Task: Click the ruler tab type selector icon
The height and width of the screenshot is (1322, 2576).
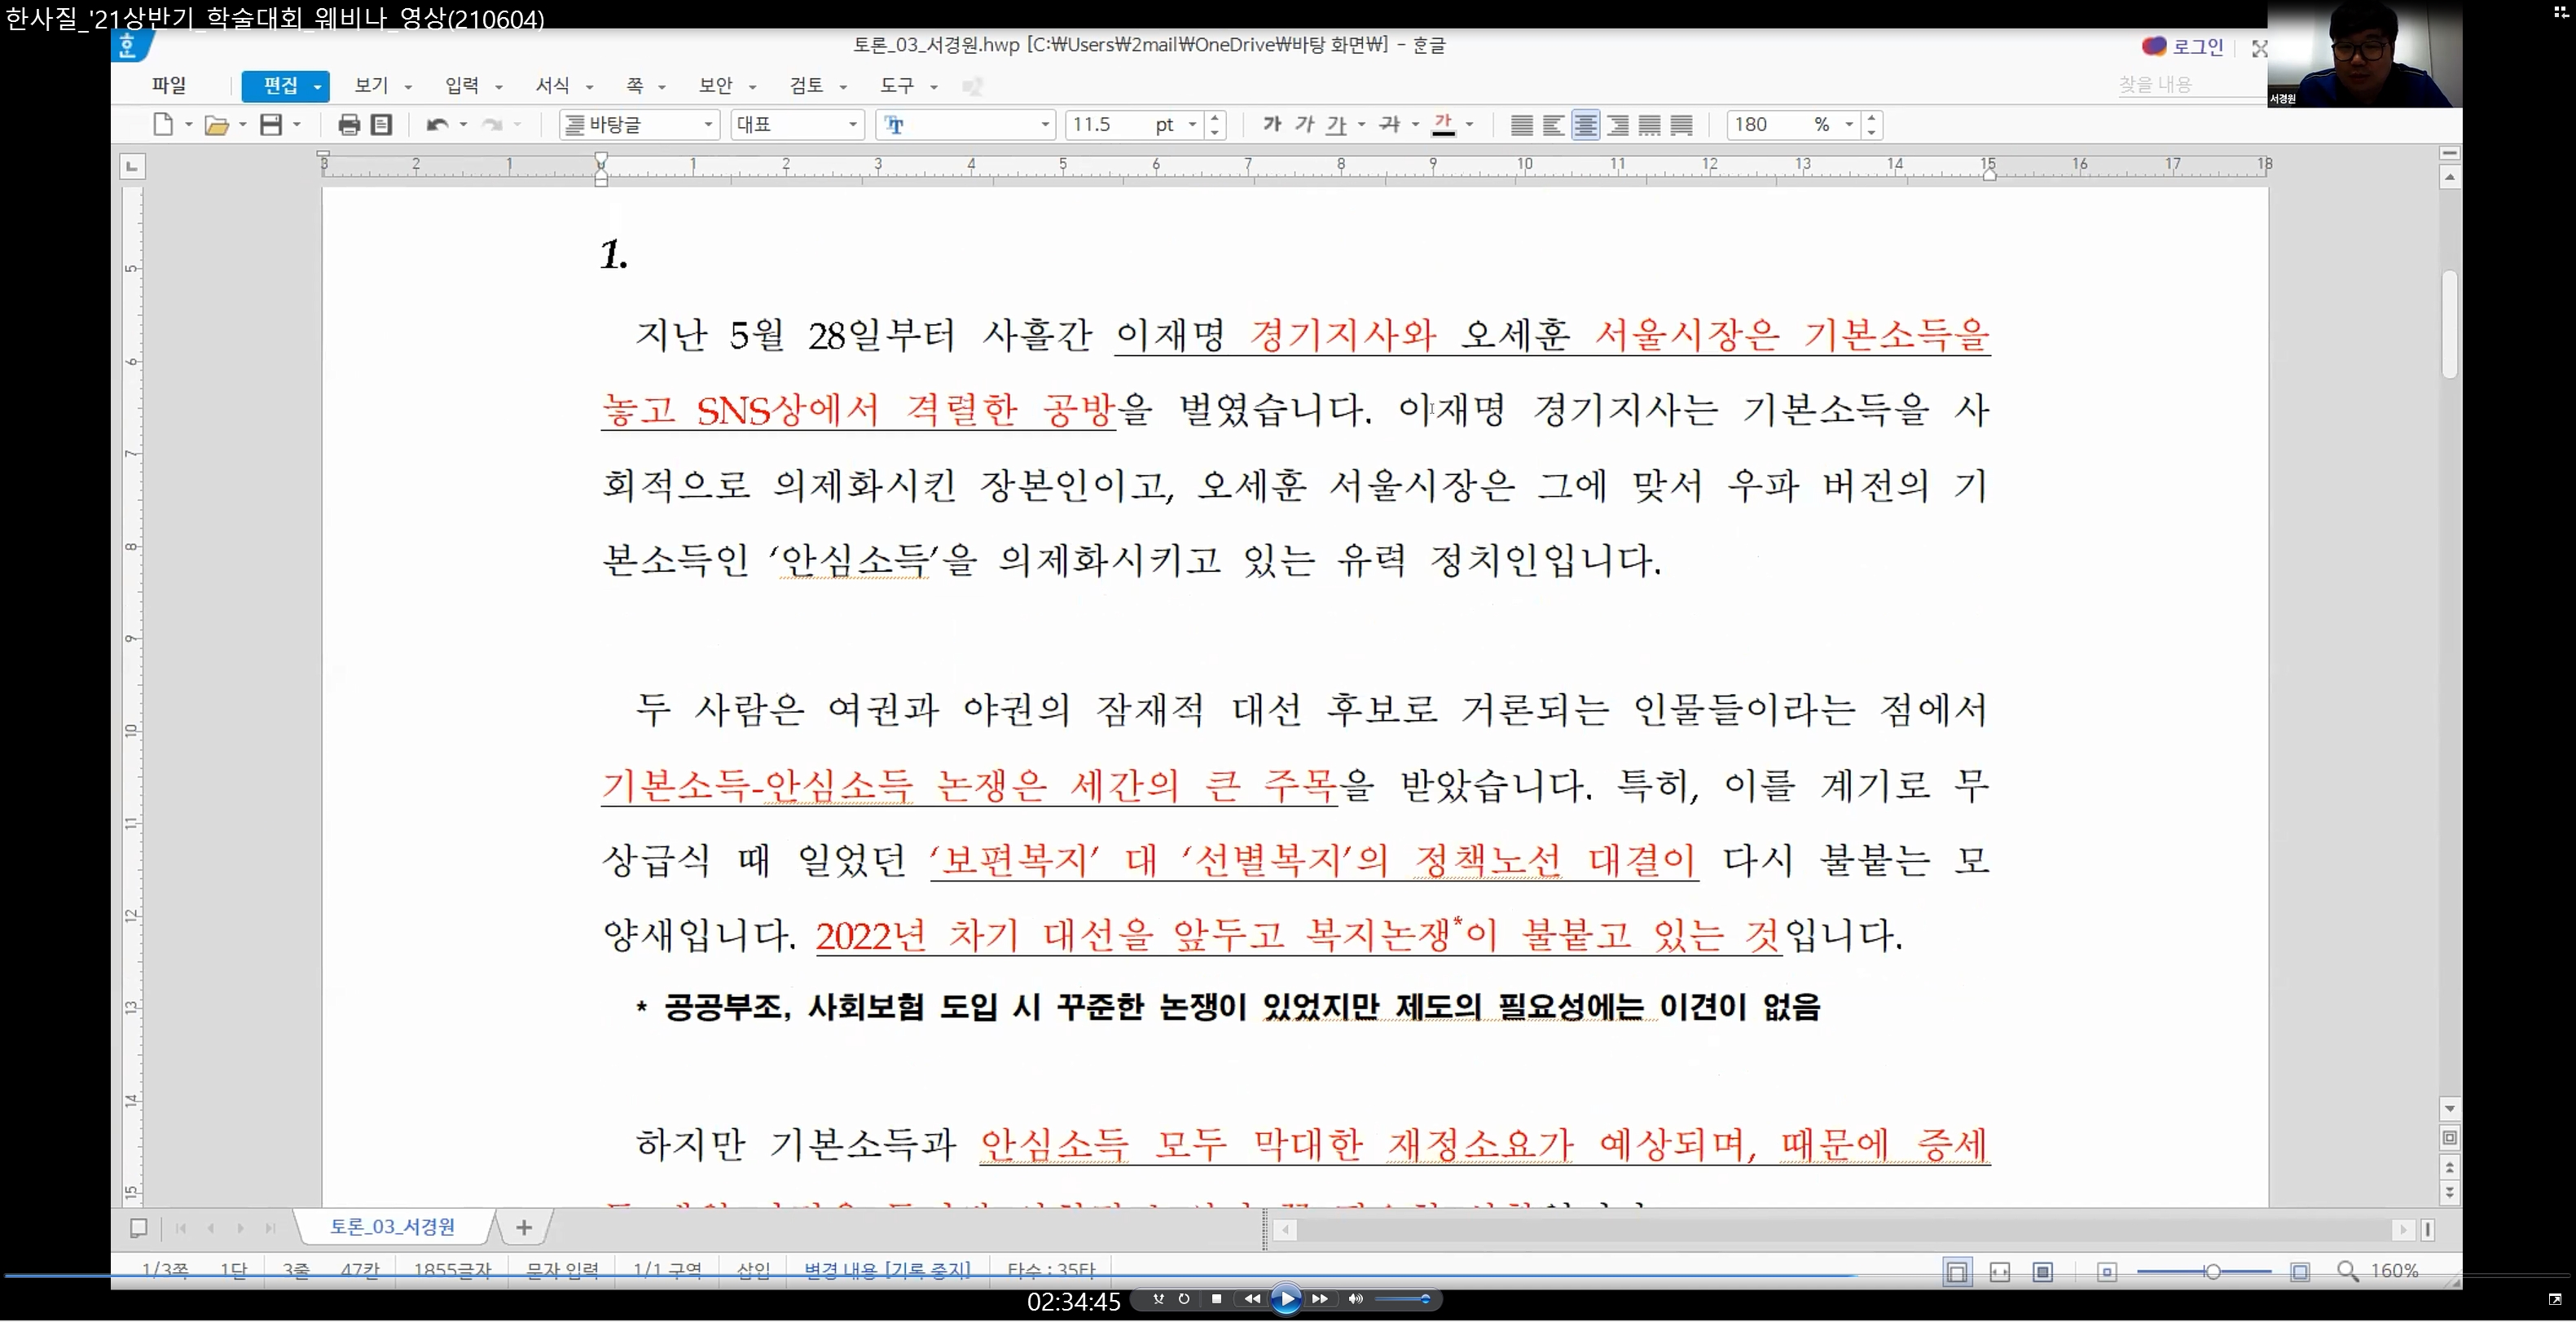Action: point(131,166)
